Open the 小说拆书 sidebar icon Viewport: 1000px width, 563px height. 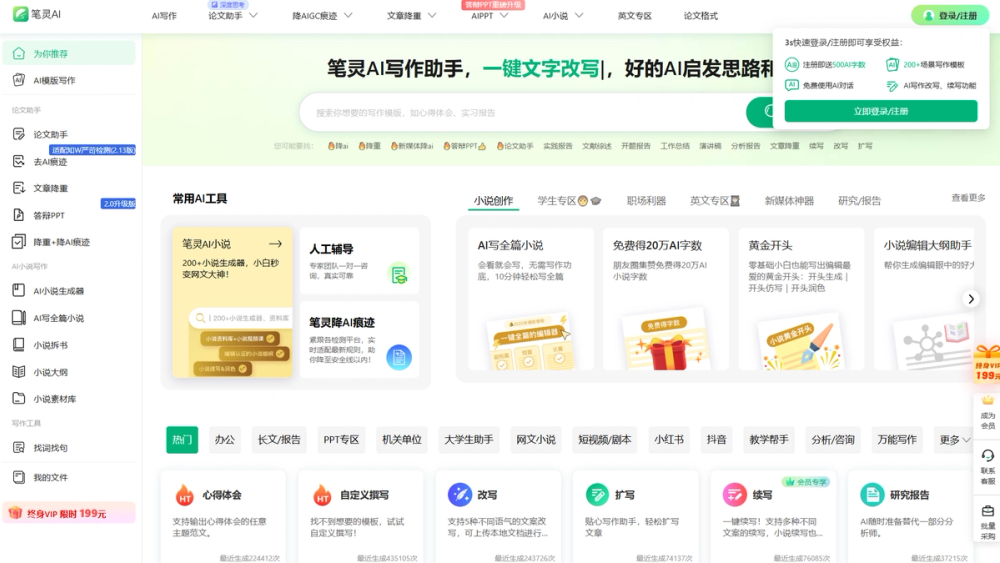click(x=19, y=345)
